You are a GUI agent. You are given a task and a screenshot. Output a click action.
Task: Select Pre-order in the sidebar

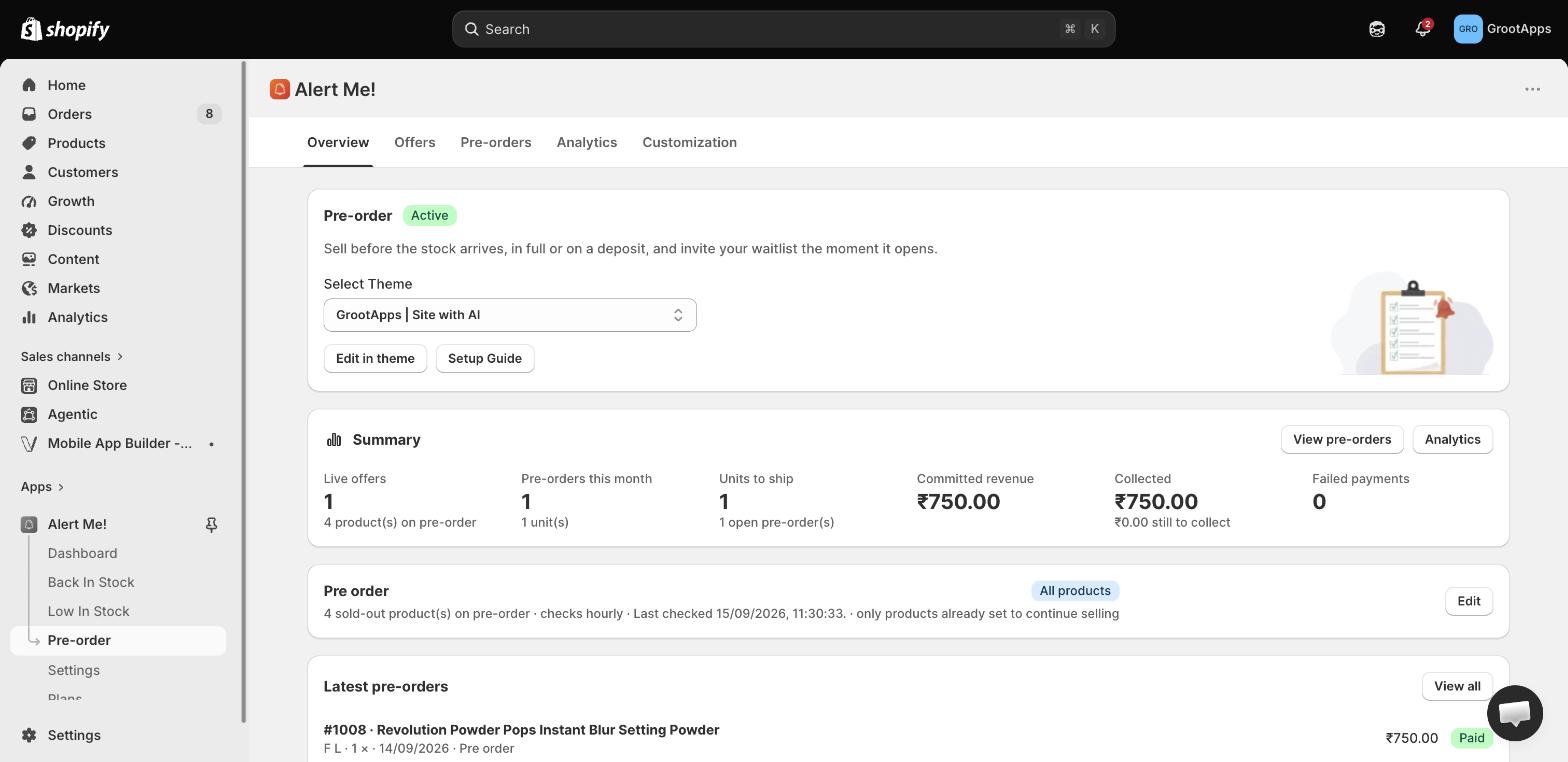click(x=118, y=641)
